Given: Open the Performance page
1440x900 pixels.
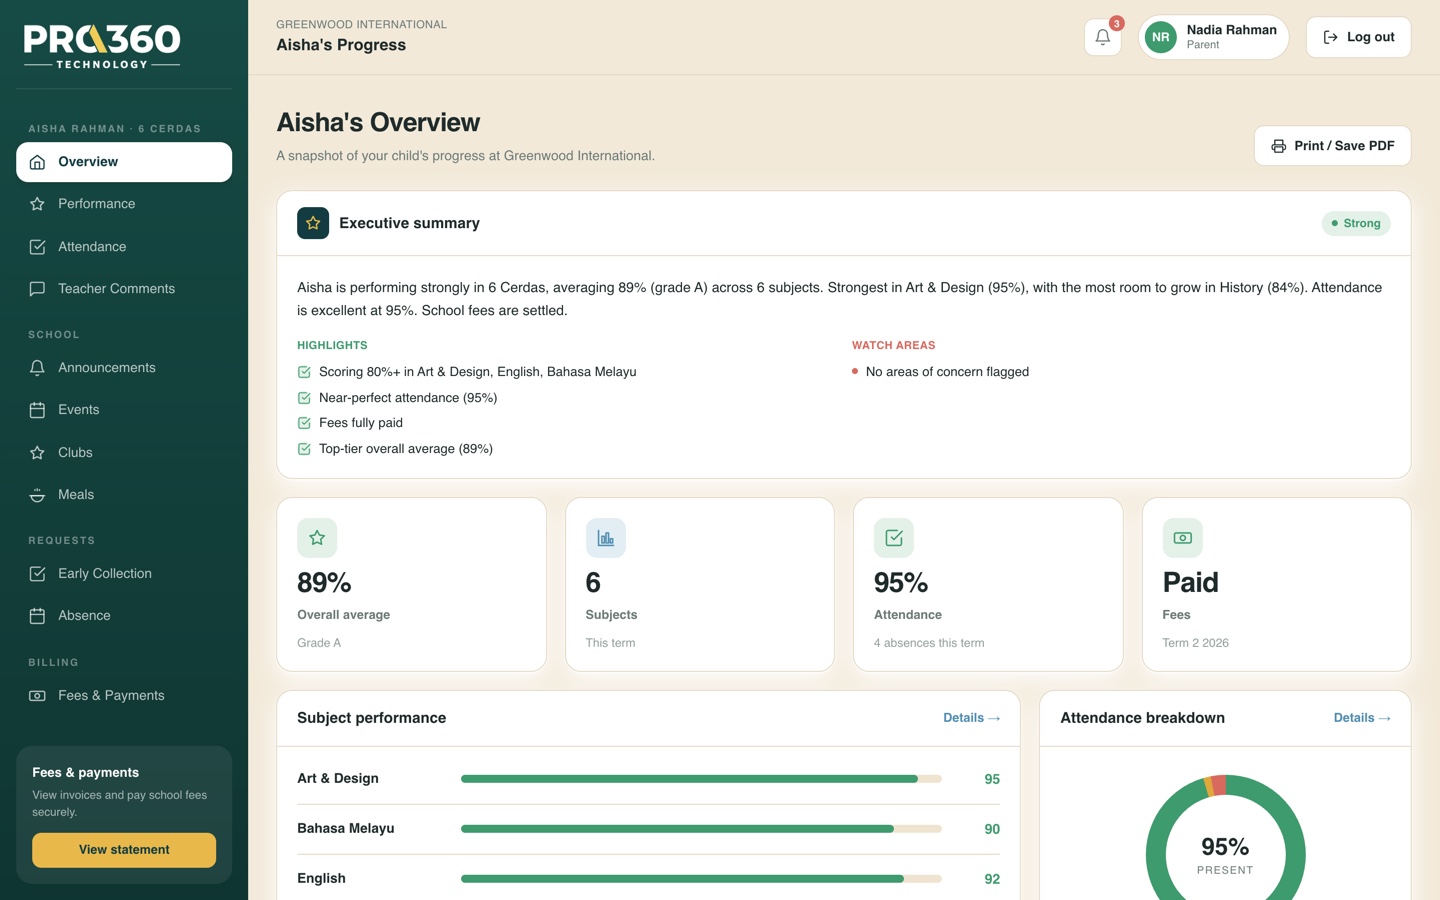Looking at the screenshot, I should coord(124,204).
